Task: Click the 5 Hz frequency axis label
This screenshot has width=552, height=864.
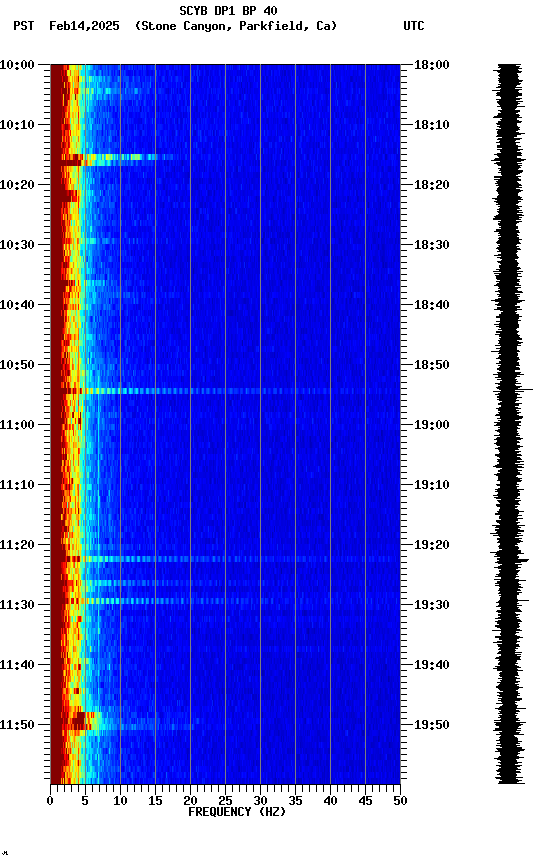Action: click(x=85, y=802)
